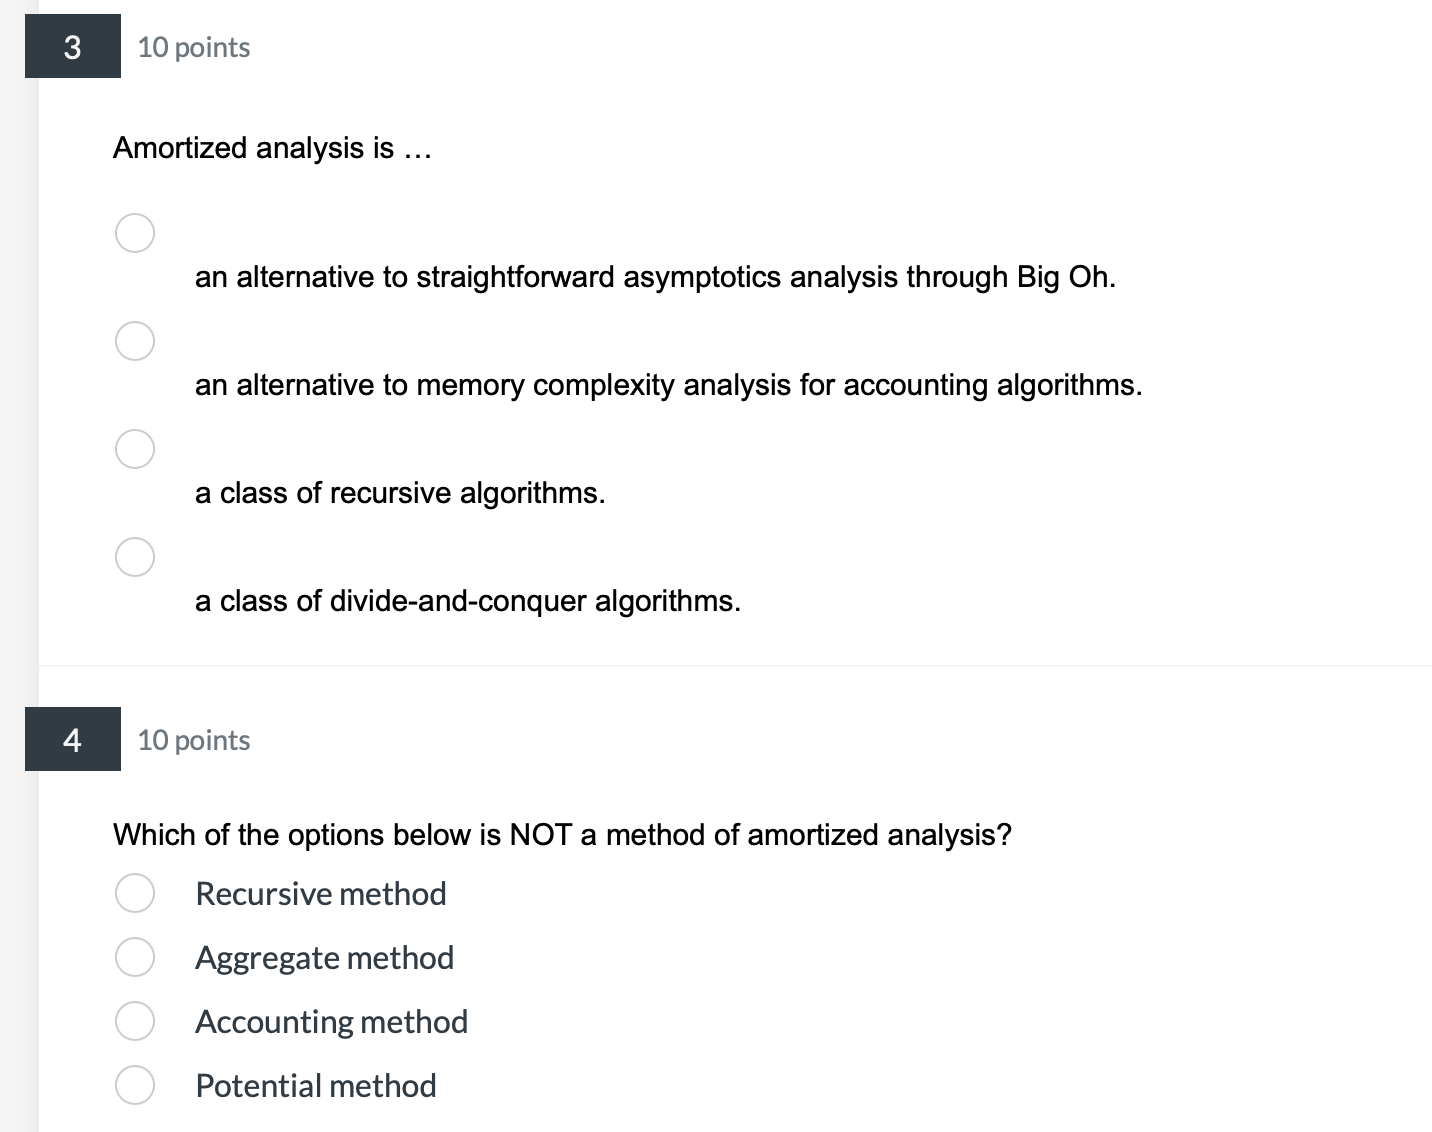Click the "10 points" label of question 4
1432x1132 pixels.
pos(193,740)
